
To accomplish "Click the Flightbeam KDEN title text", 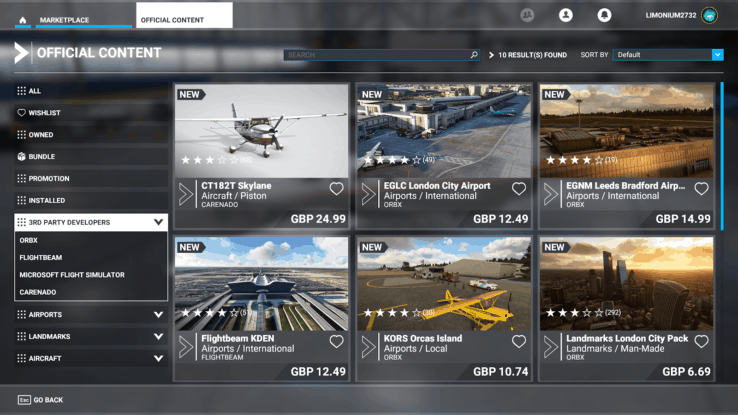I will 238,338.
